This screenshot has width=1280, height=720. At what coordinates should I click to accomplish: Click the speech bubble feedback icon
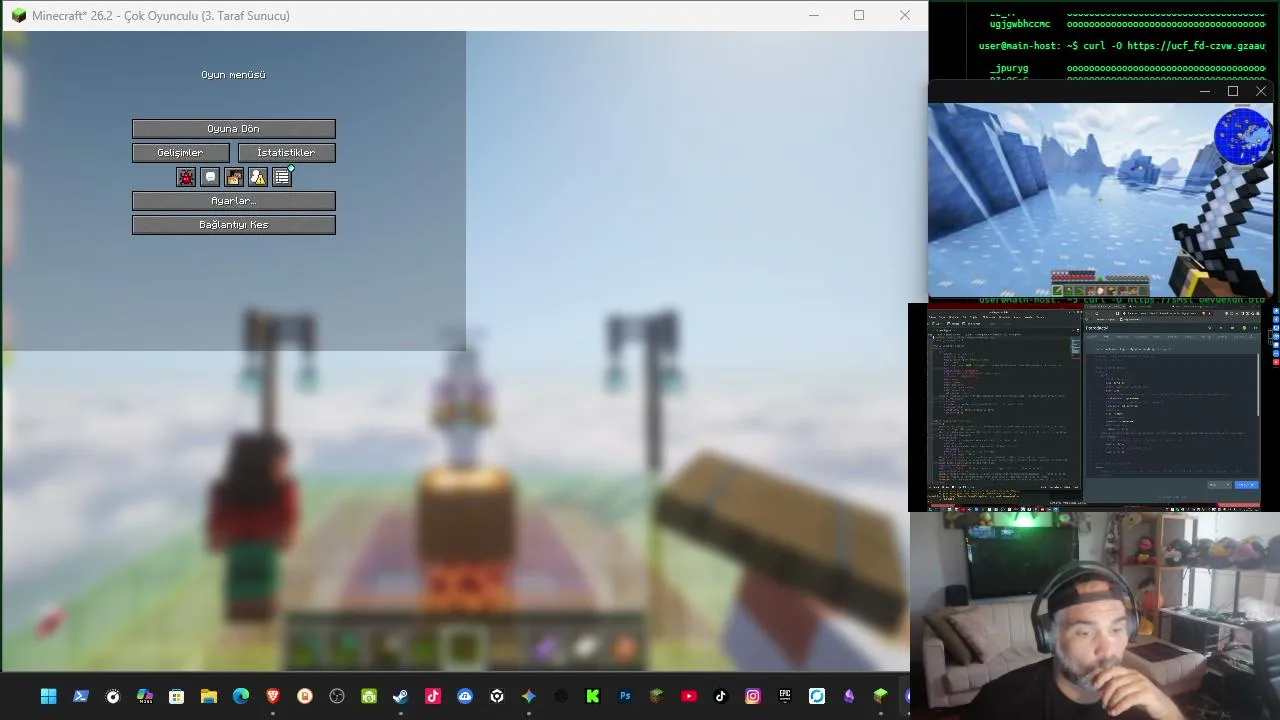[210, 177]
